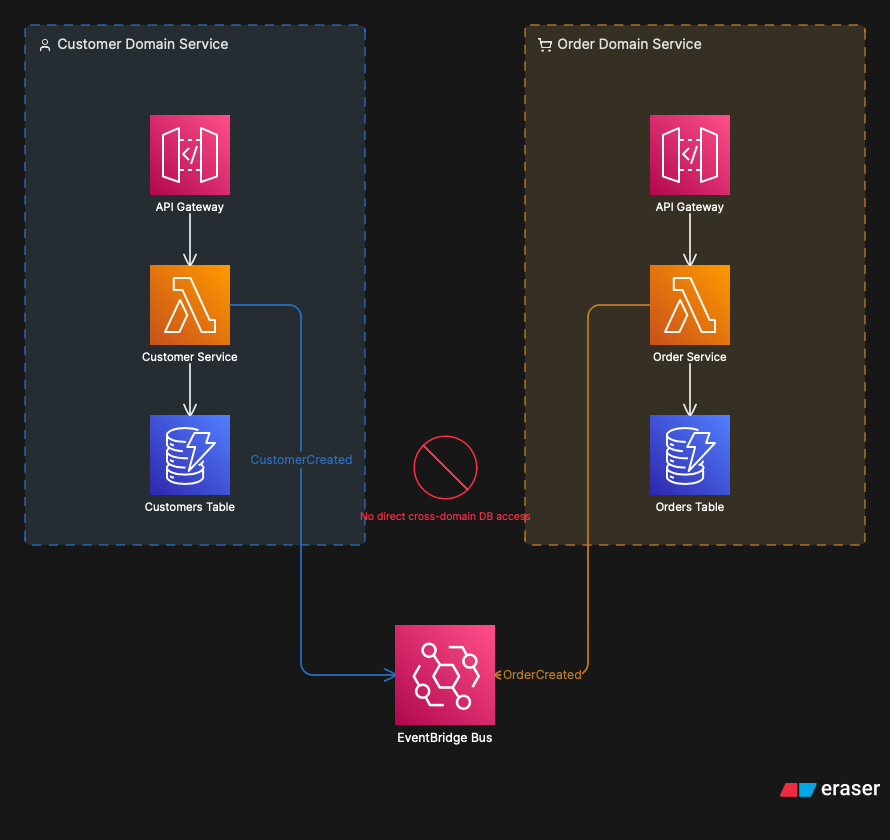
Task: Click the CustomerCreated edge label
Action: pyautogui.click(x=301, y=460)
